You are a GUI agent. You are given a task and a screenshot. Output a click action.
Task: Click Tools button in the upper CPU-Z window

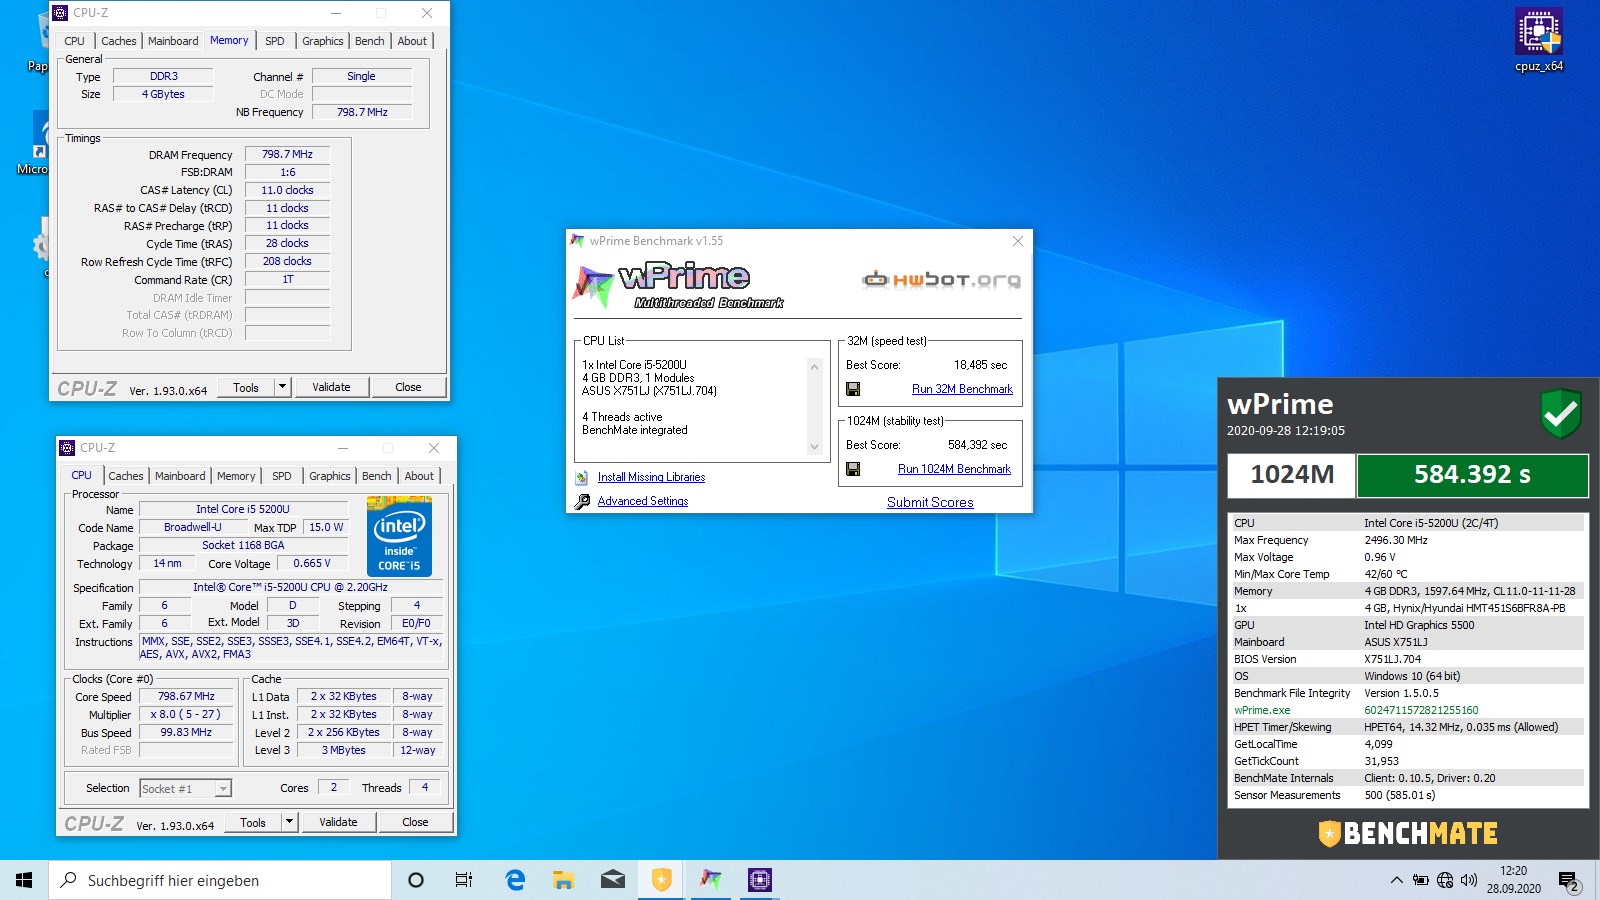(246, 387)
